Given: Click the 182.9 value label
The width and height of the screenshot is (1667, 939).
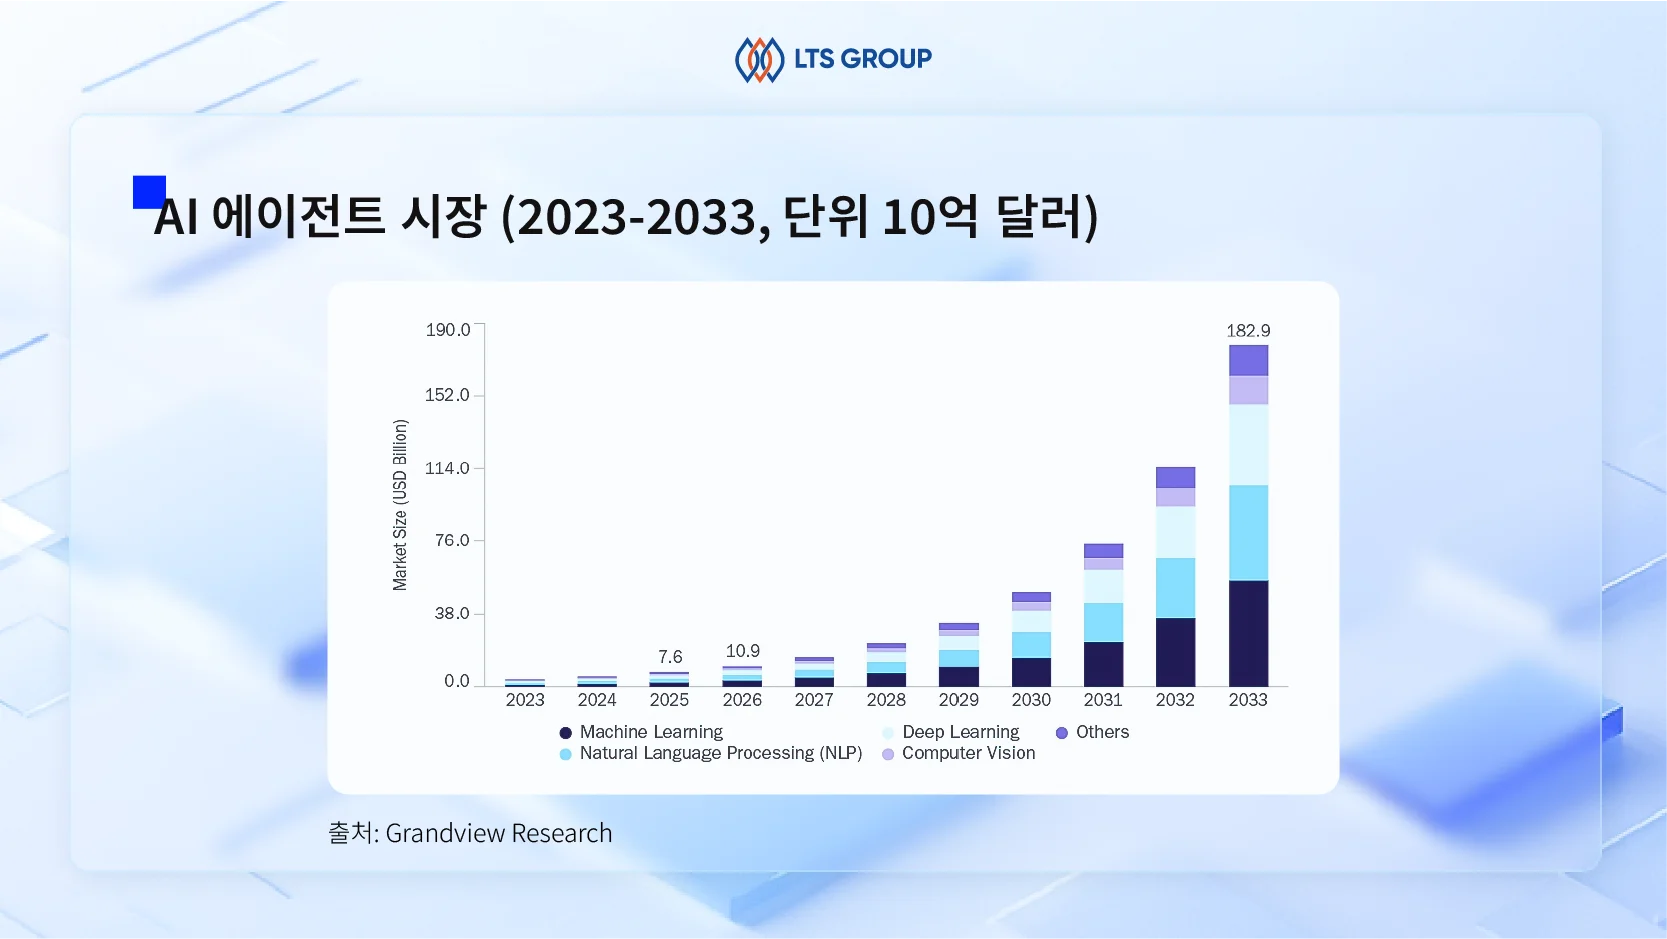Looking at the screenshot, I should coord(1248,331).
